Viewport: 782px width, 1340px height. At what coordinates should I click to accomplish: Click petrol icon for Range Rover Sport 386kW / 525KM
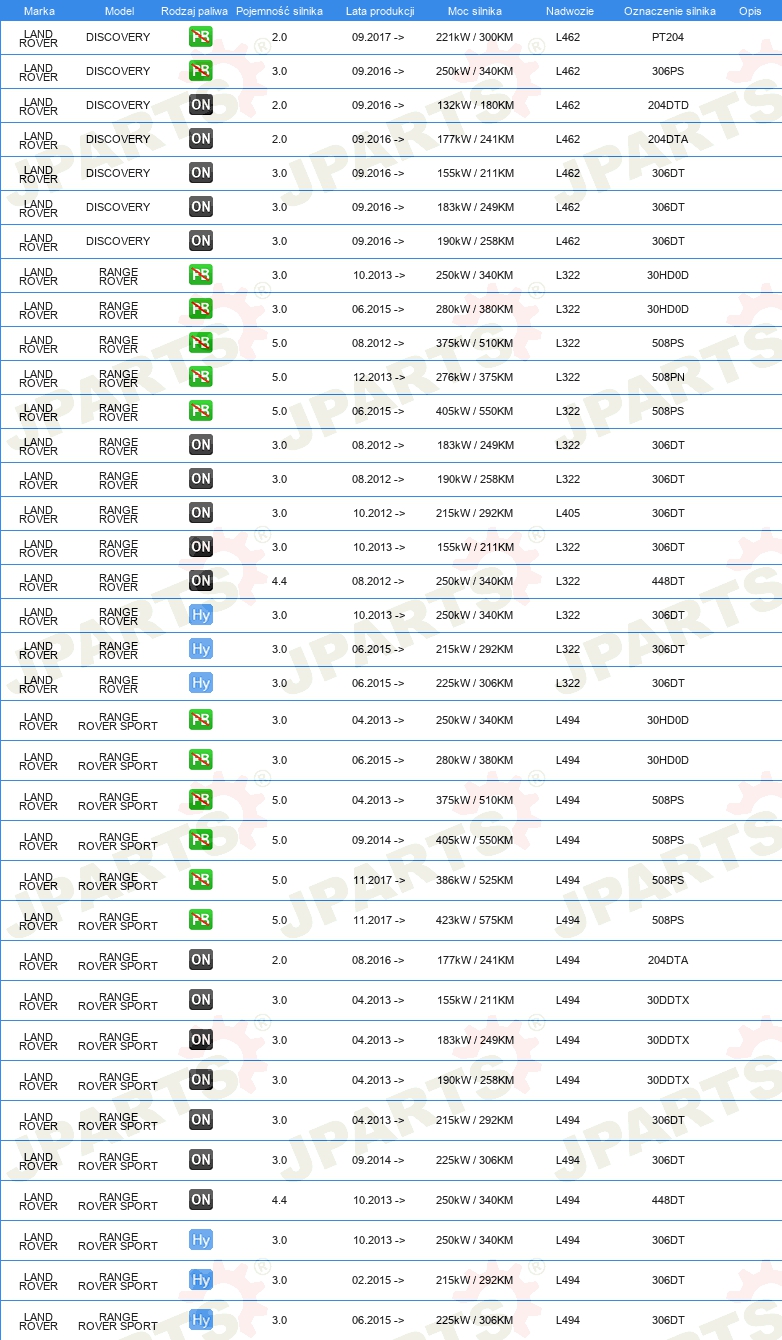click(x=201, y=880)
